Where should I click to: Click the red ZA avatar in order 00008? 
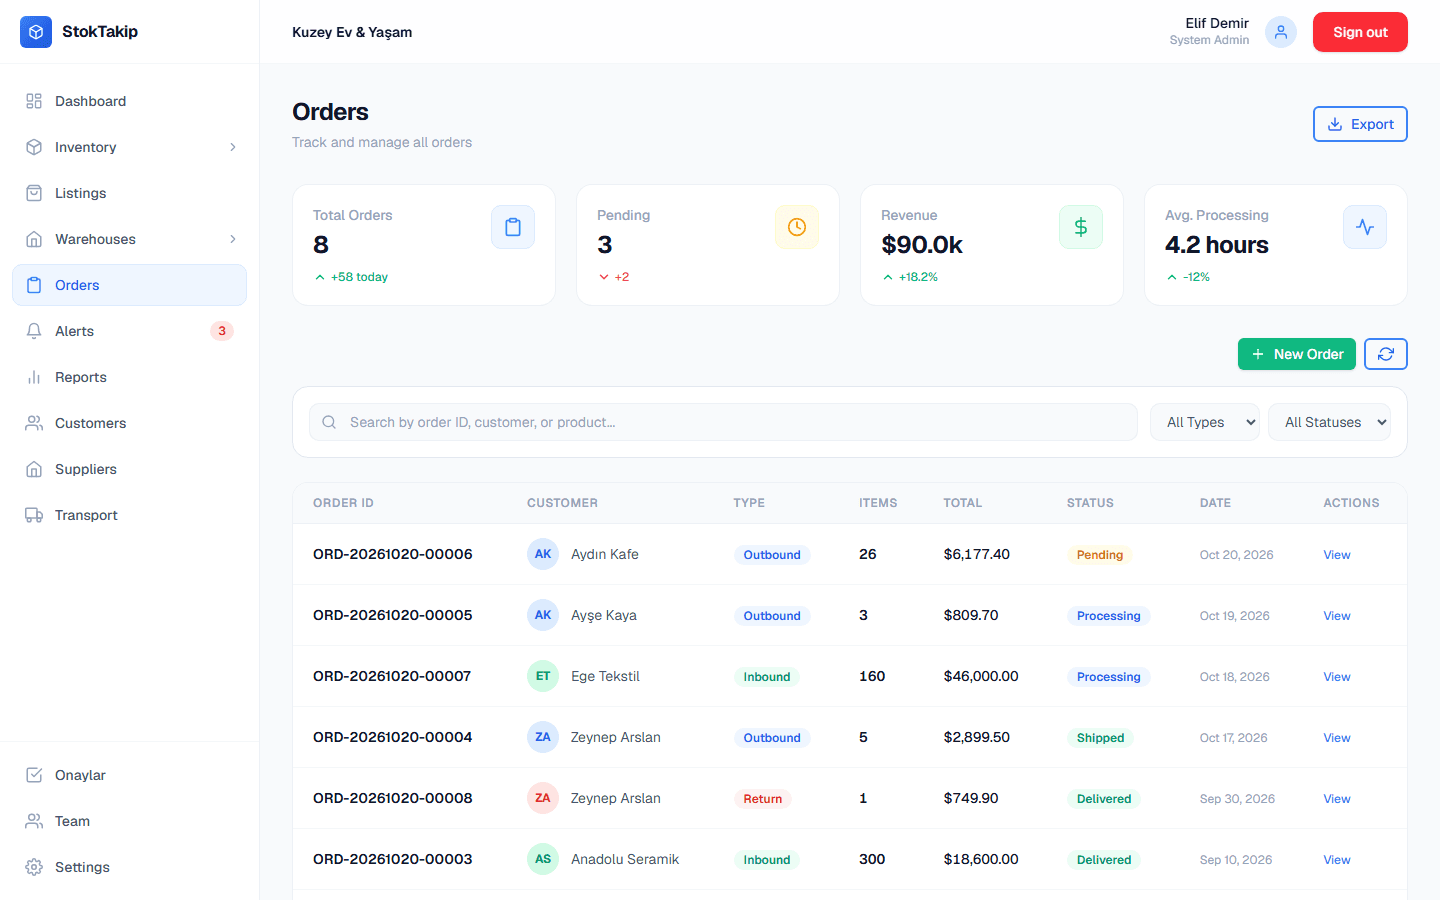(x=543, y=798)
